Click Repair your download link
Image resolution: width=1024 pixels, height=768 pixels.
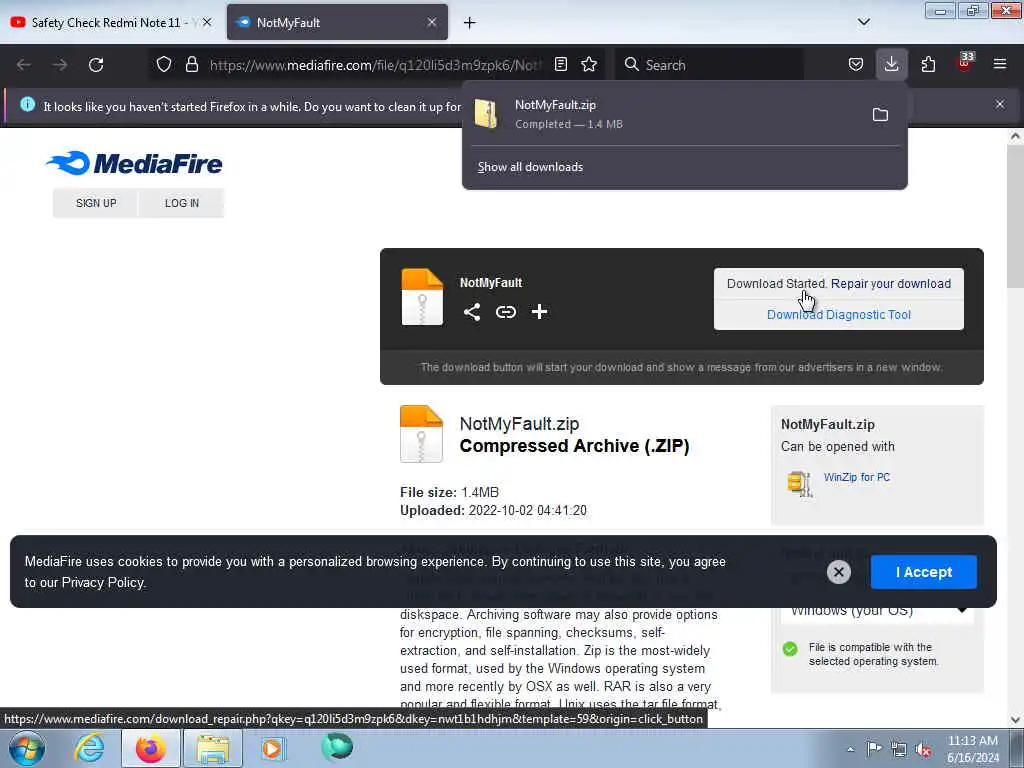tap(891, 284)
